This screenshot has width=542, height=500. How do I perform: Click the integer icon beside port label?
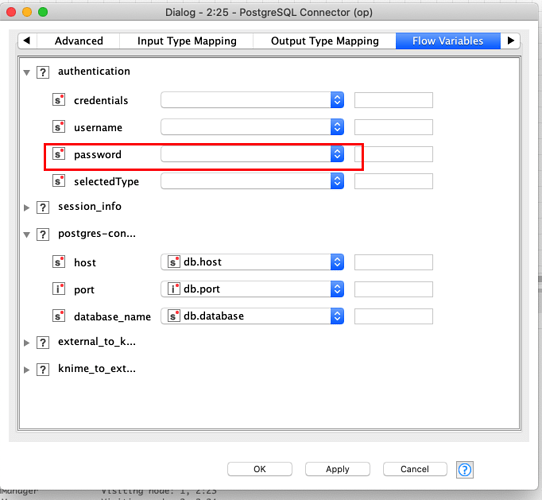click(x=58, y=289)
